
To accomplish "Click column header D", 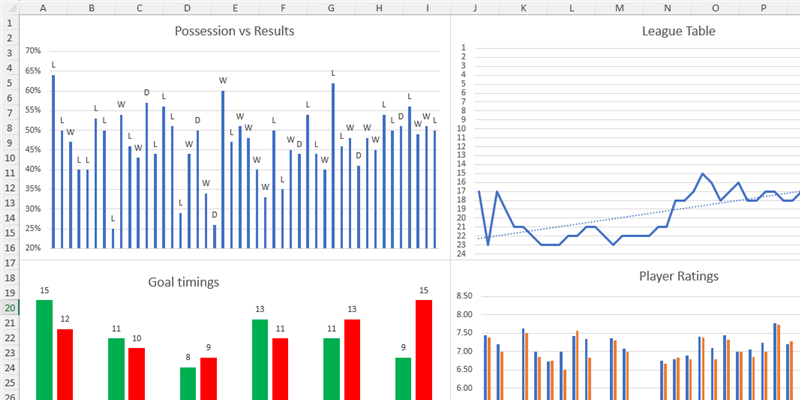I will [187, 8].
